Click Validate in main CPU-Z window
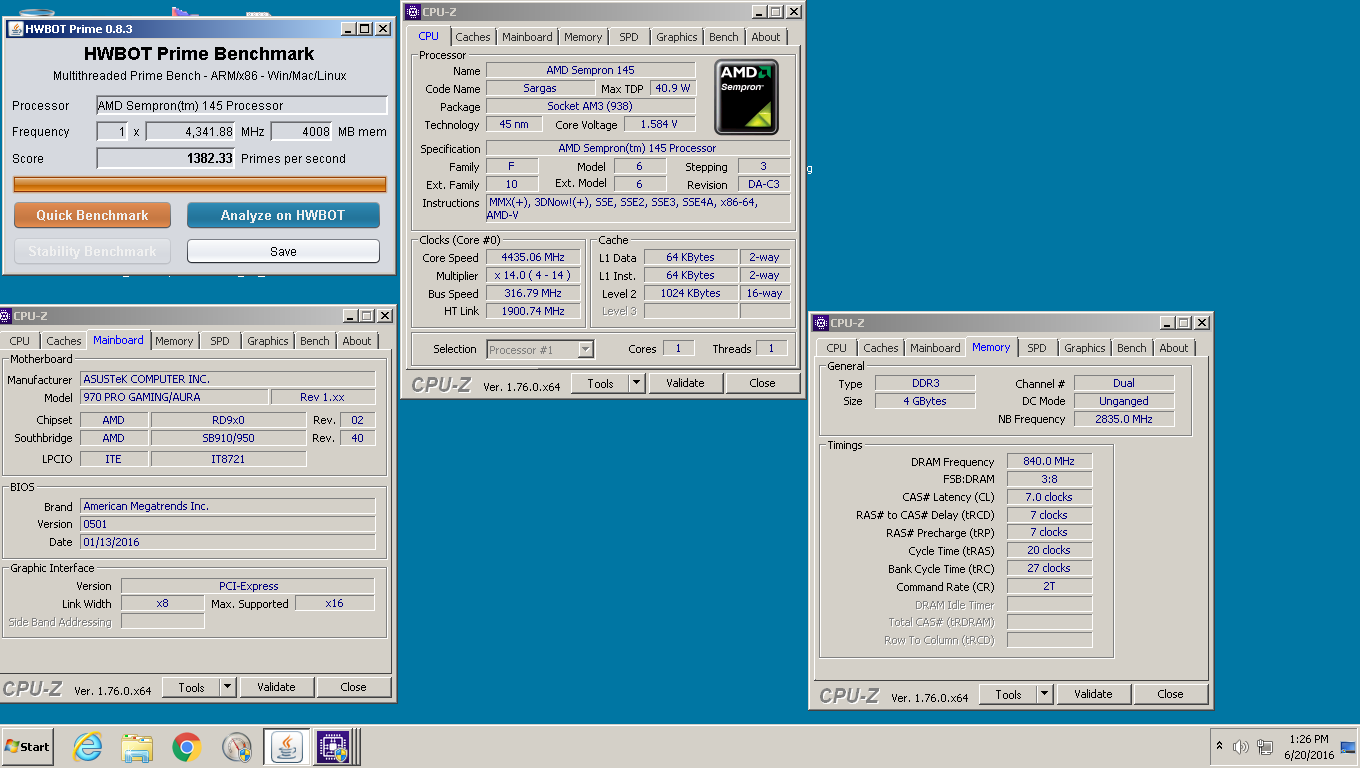 [x=685, y=383]
